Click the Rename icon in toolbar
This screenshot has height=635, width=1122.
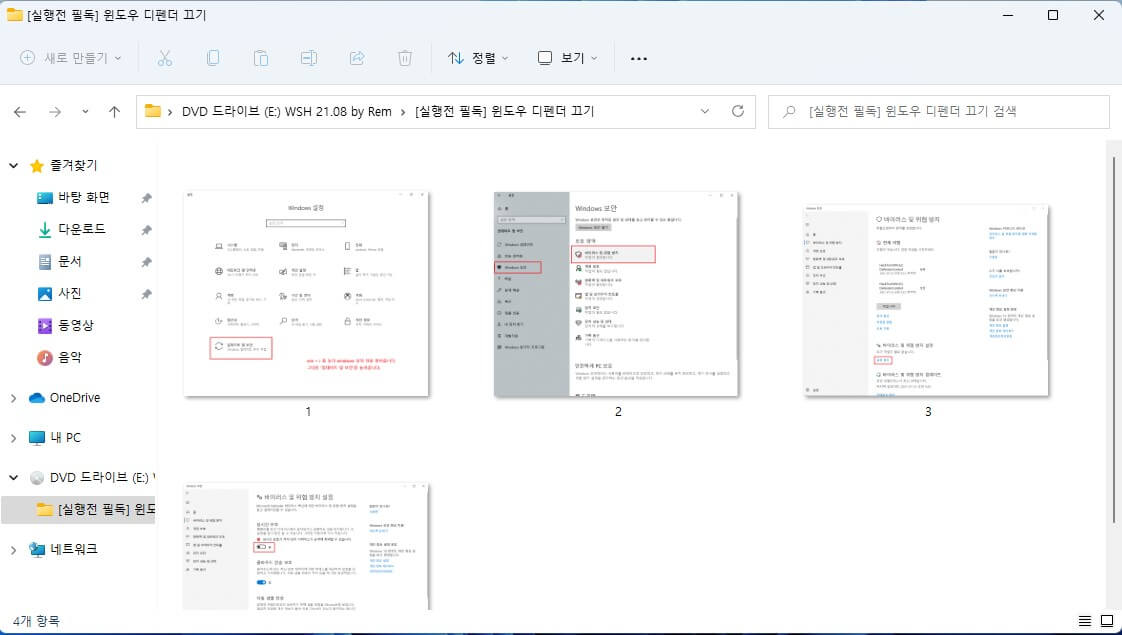[309, 58]
